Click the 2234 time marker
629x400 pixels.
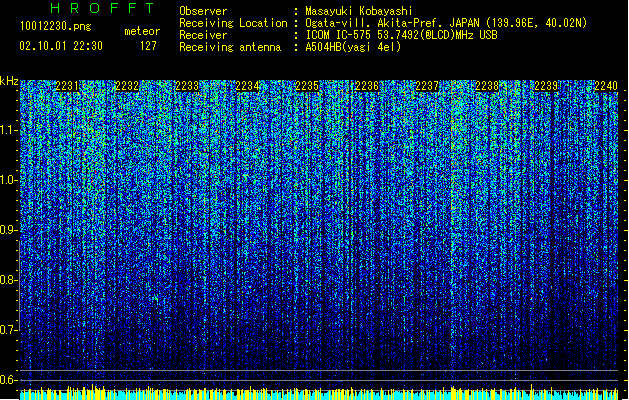(247, 86)
